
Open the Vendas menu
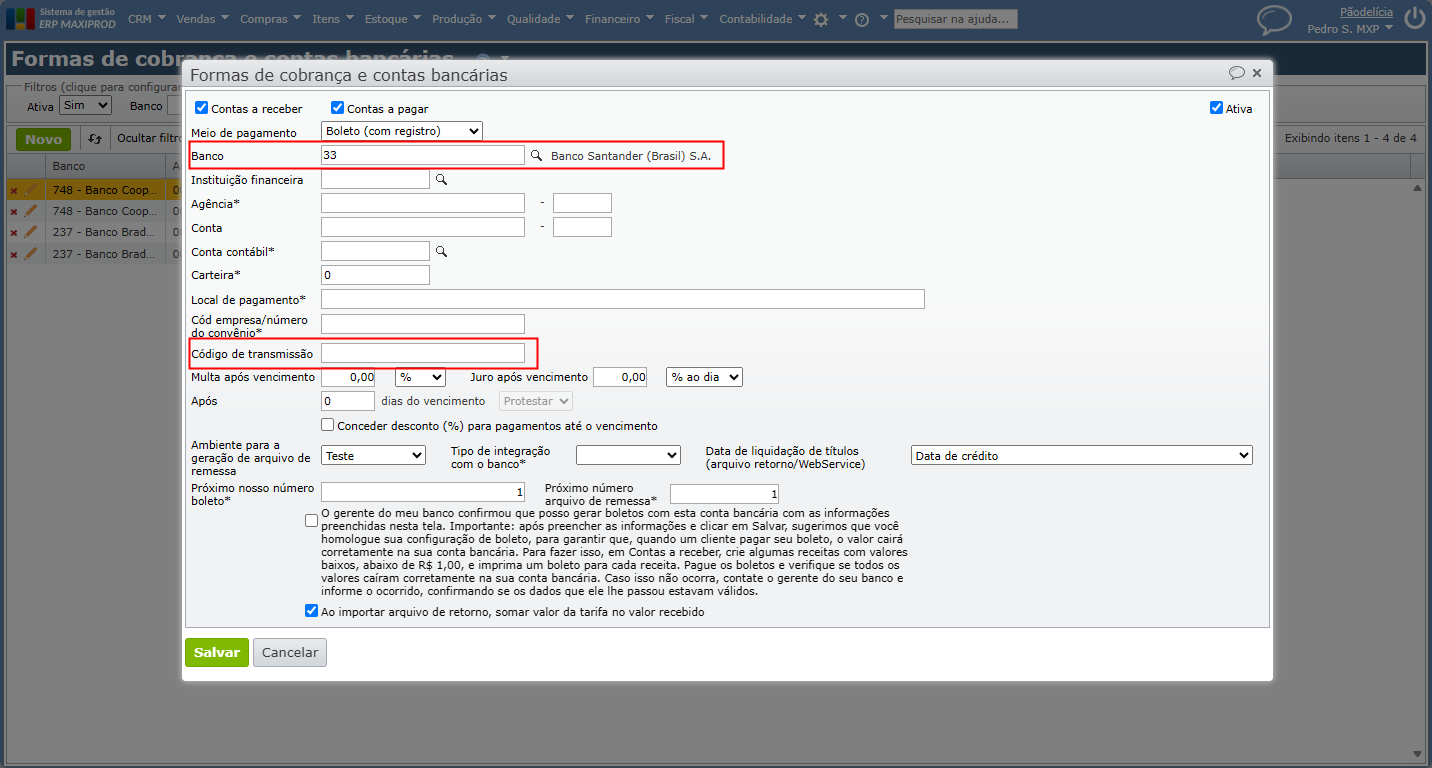click(x=202, y=19)
